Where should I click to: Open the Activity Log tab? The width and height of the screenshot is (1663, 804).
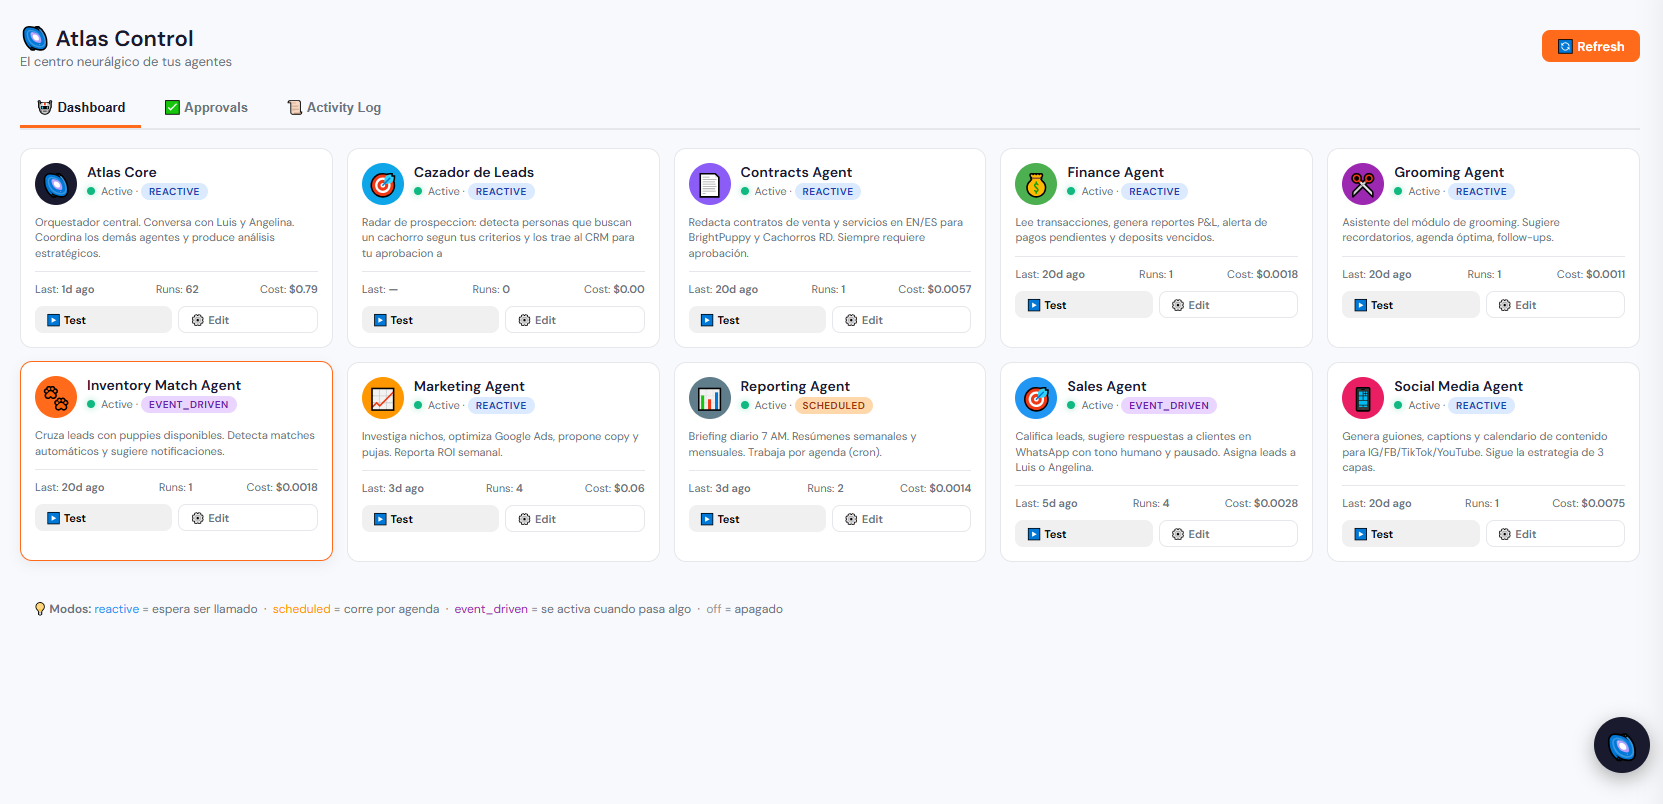(334, 108)
